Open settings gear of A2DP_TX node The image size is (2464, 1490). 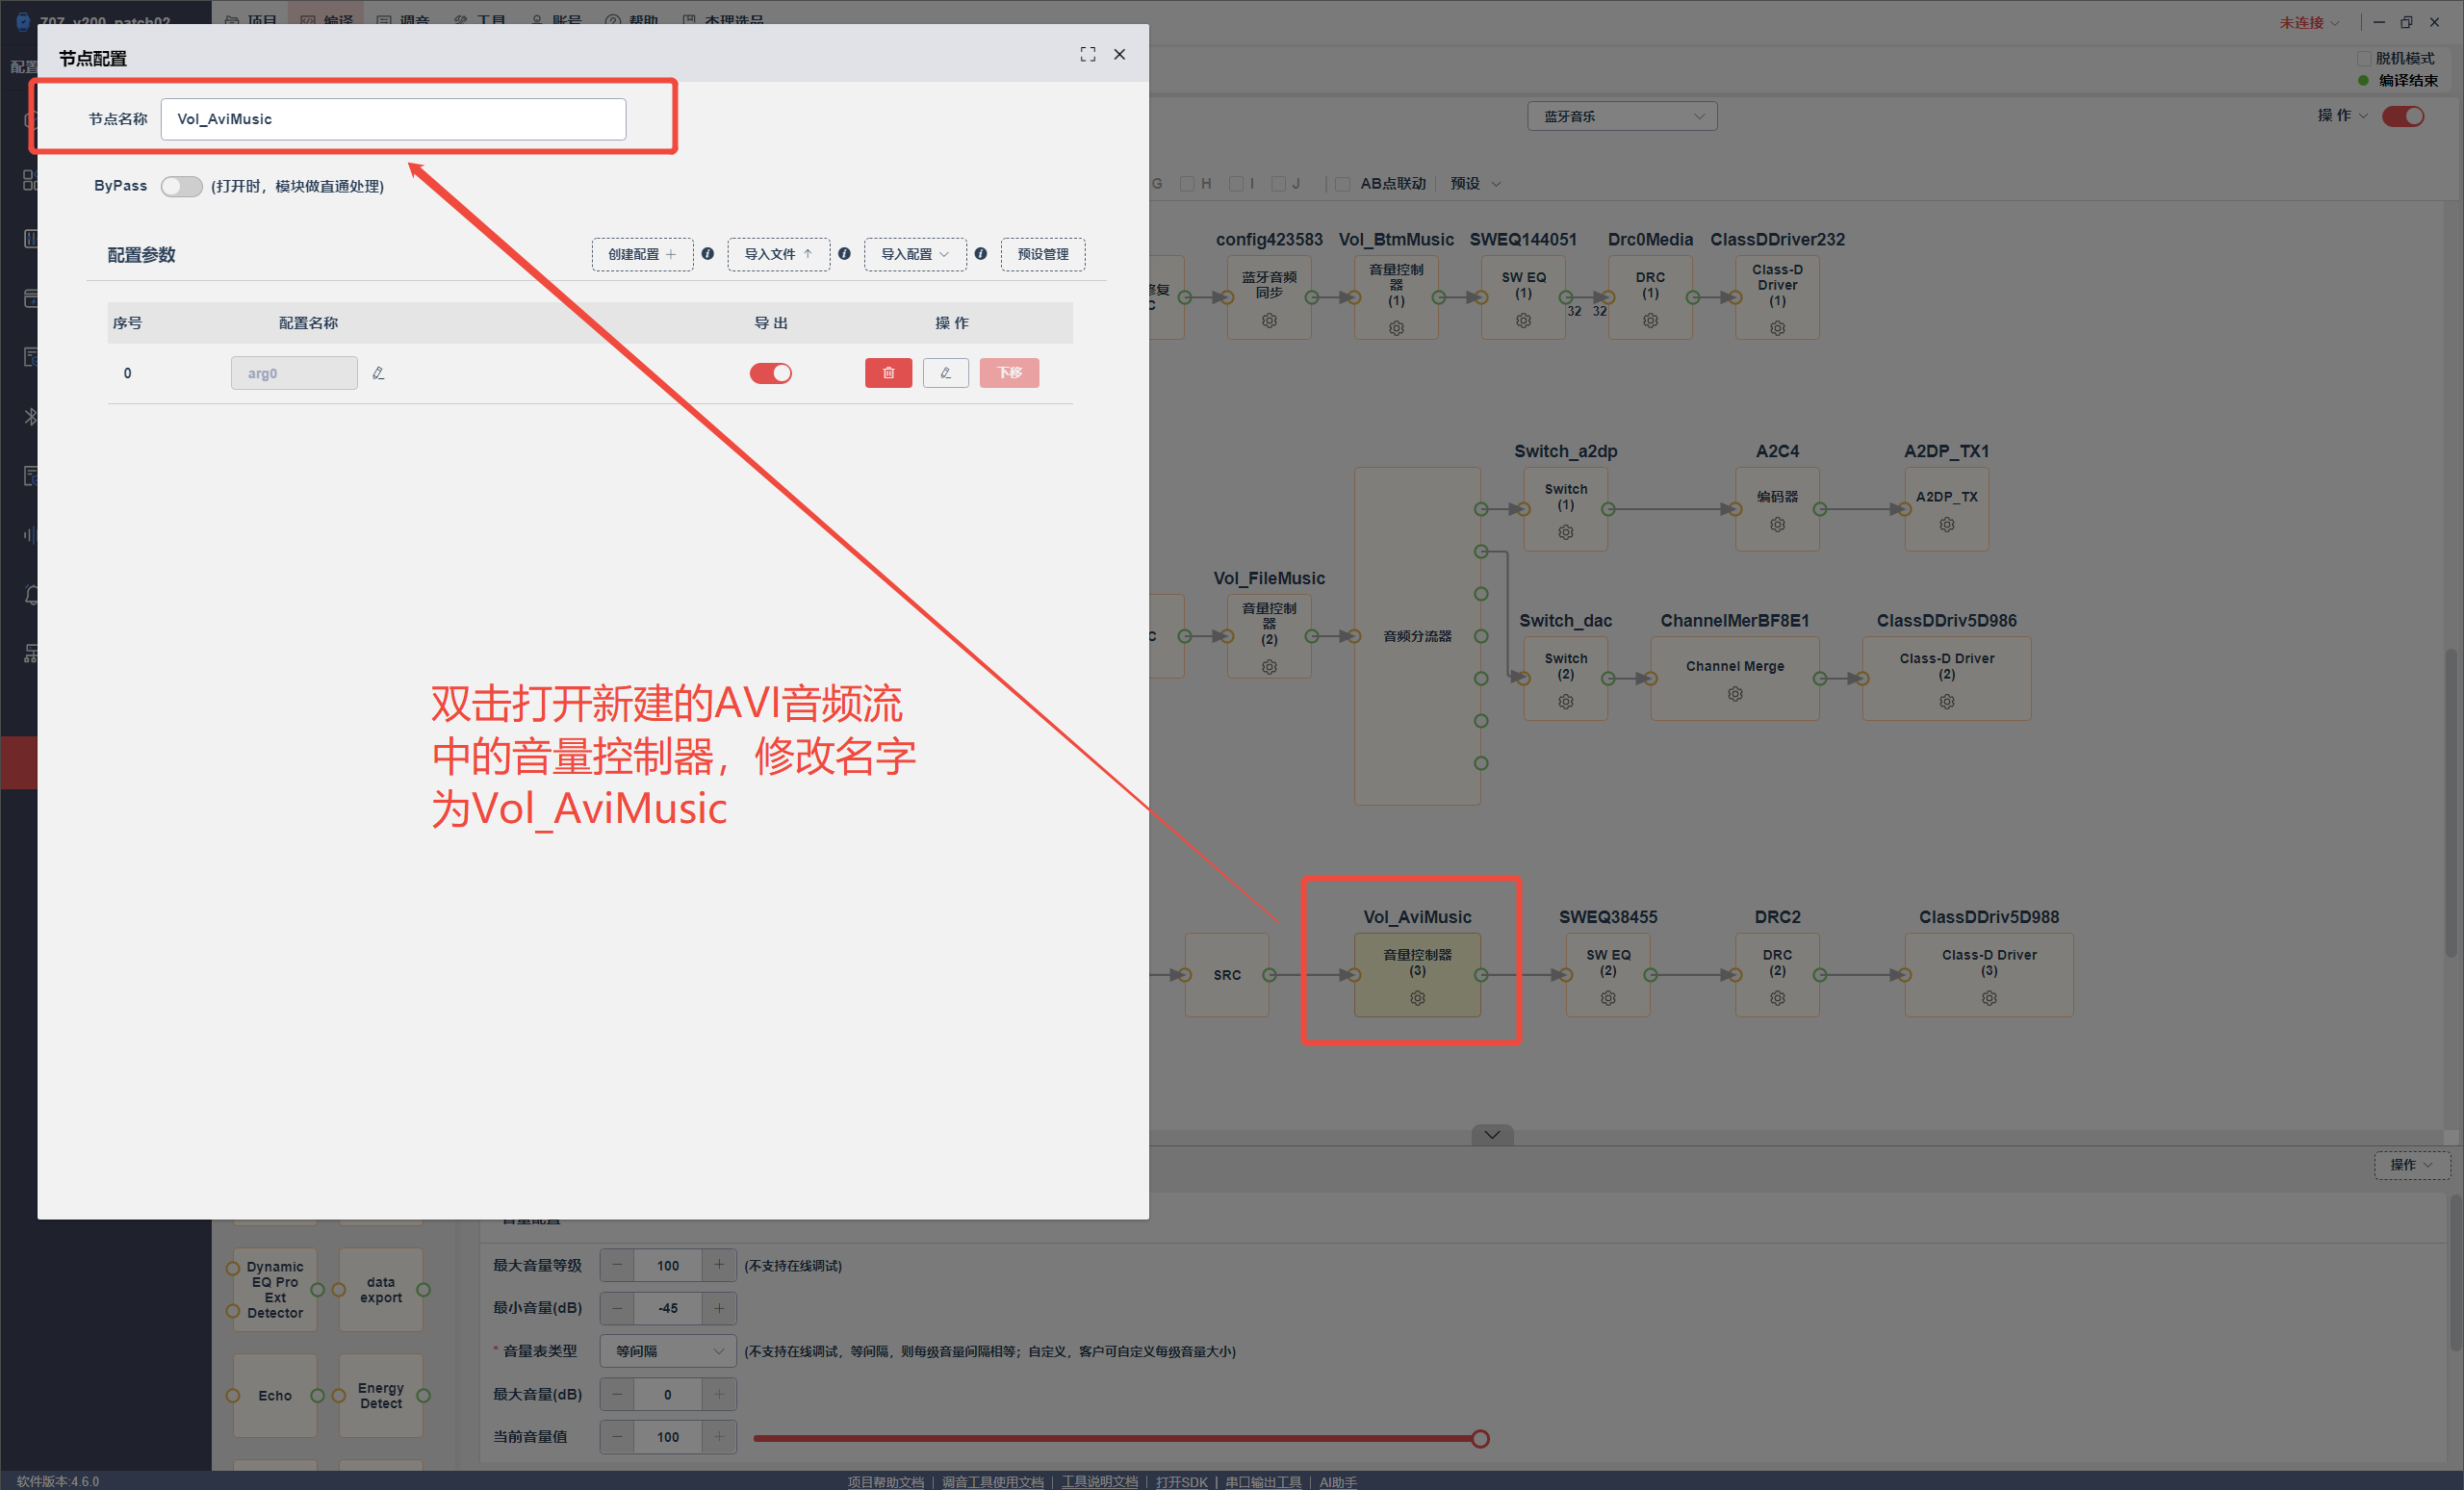click(x=1946, y=524)
